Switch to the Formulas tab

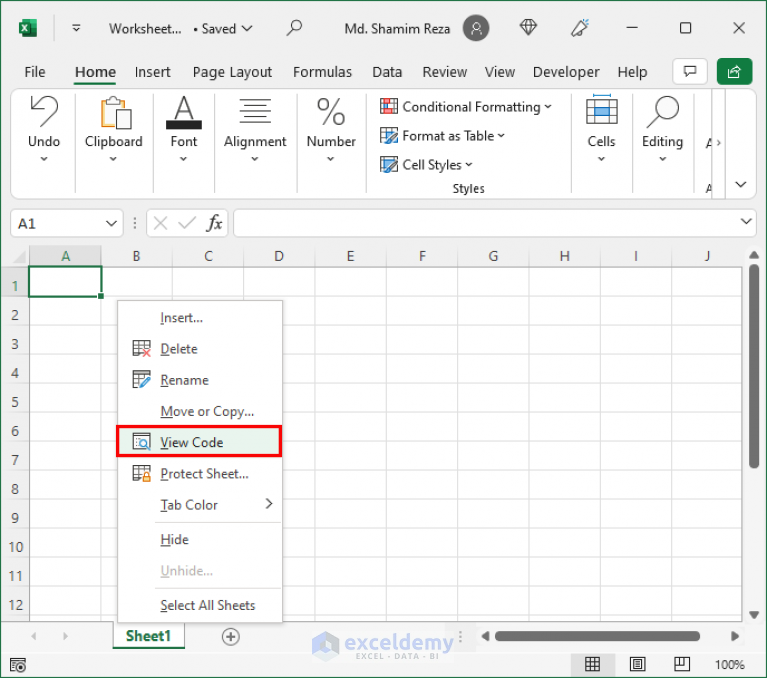pyautogui.click(x=322, y=72)
